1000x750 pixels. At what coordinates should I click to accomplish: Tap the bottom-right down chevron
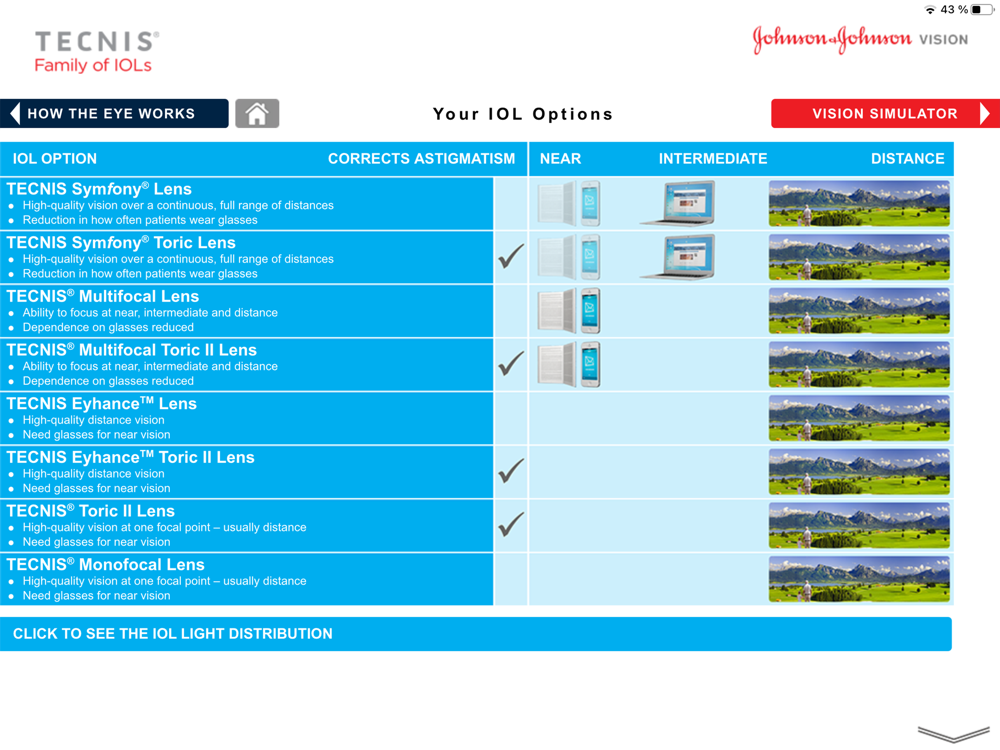(953, 733)
